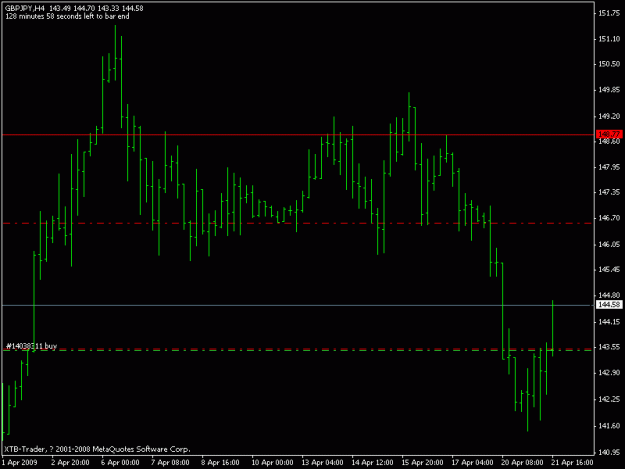The image size is (625, 469).
Task: Click the 147.35 price scale label
Action: [x=609, y=192]
